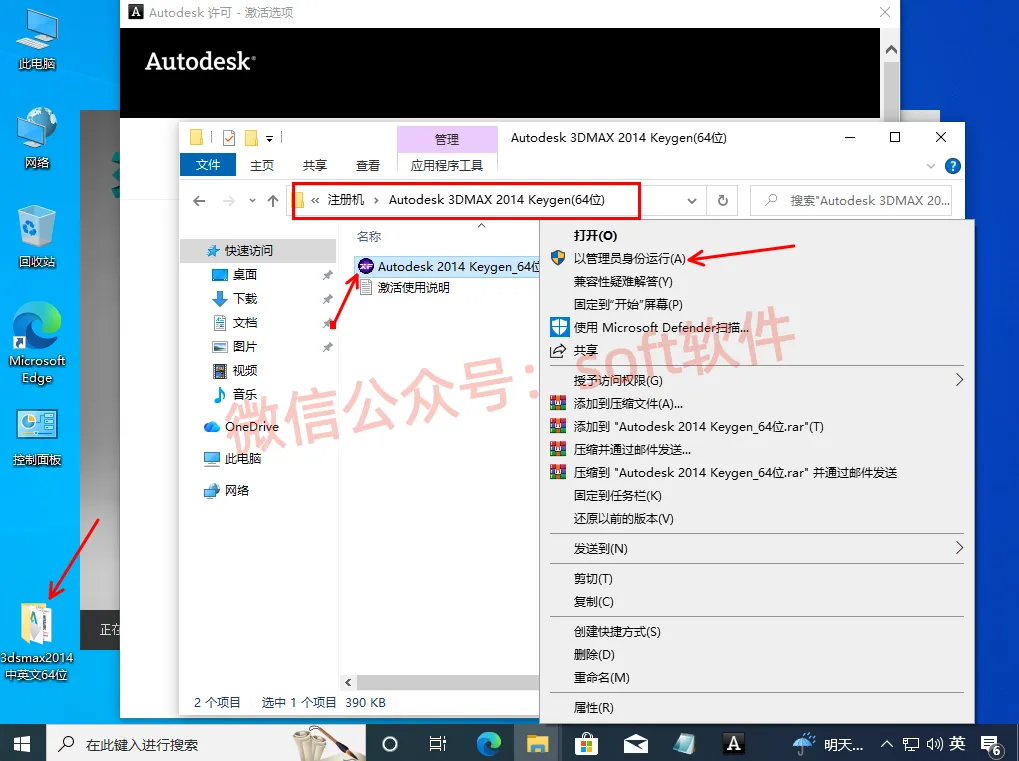Open File Explorer taskbar icon
Viewport: 1019px width, 761px height.
coord(537,743)
